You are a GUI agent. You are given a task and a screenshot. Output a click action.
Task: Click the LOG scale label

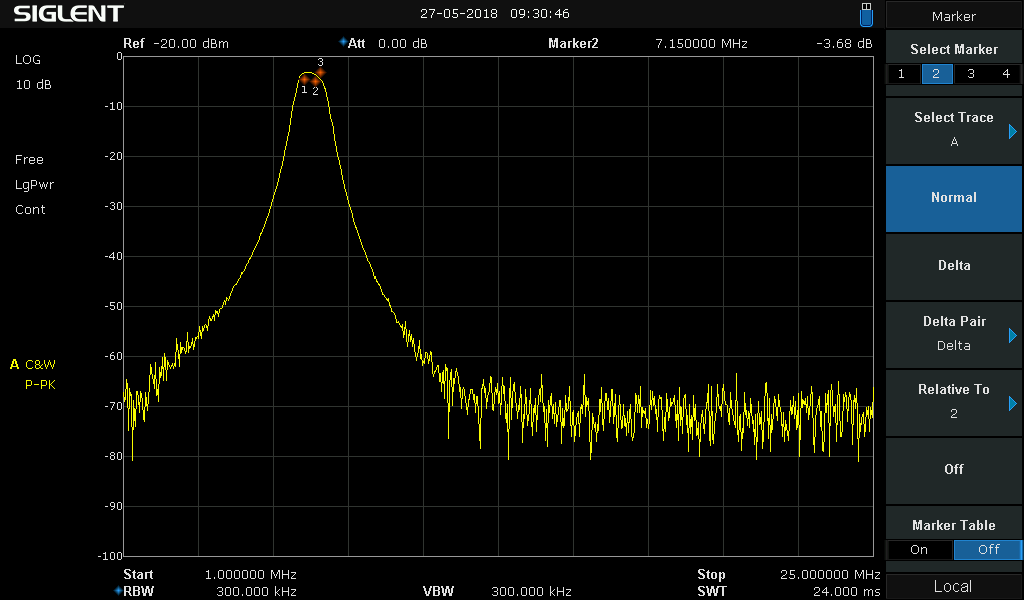(x=27, y=59)
